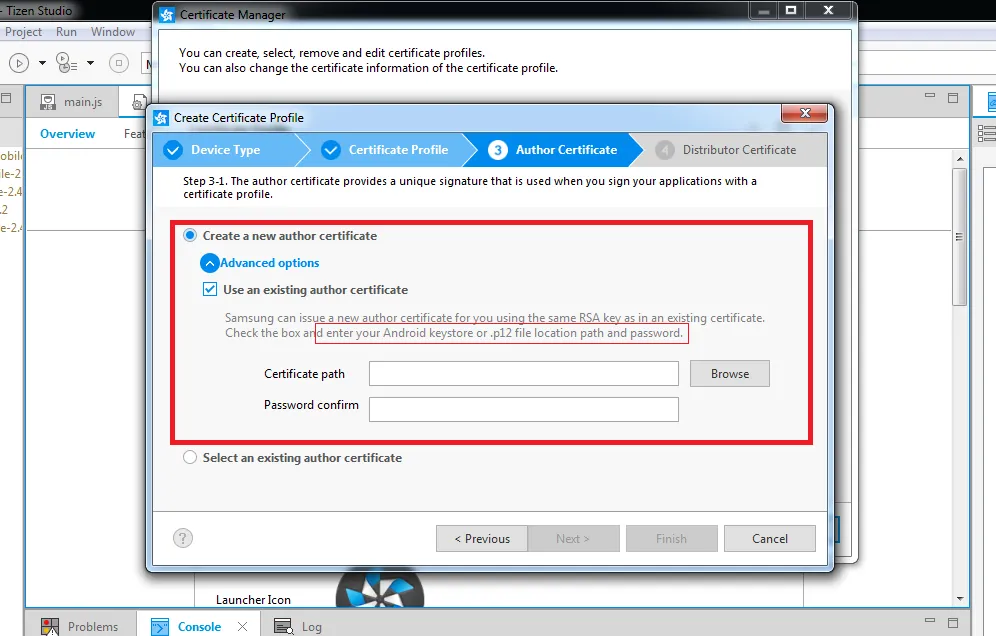This screenshot has height=636, width=996.
Task: Click the Password confirm input field
Action: (x=523, y=409)
